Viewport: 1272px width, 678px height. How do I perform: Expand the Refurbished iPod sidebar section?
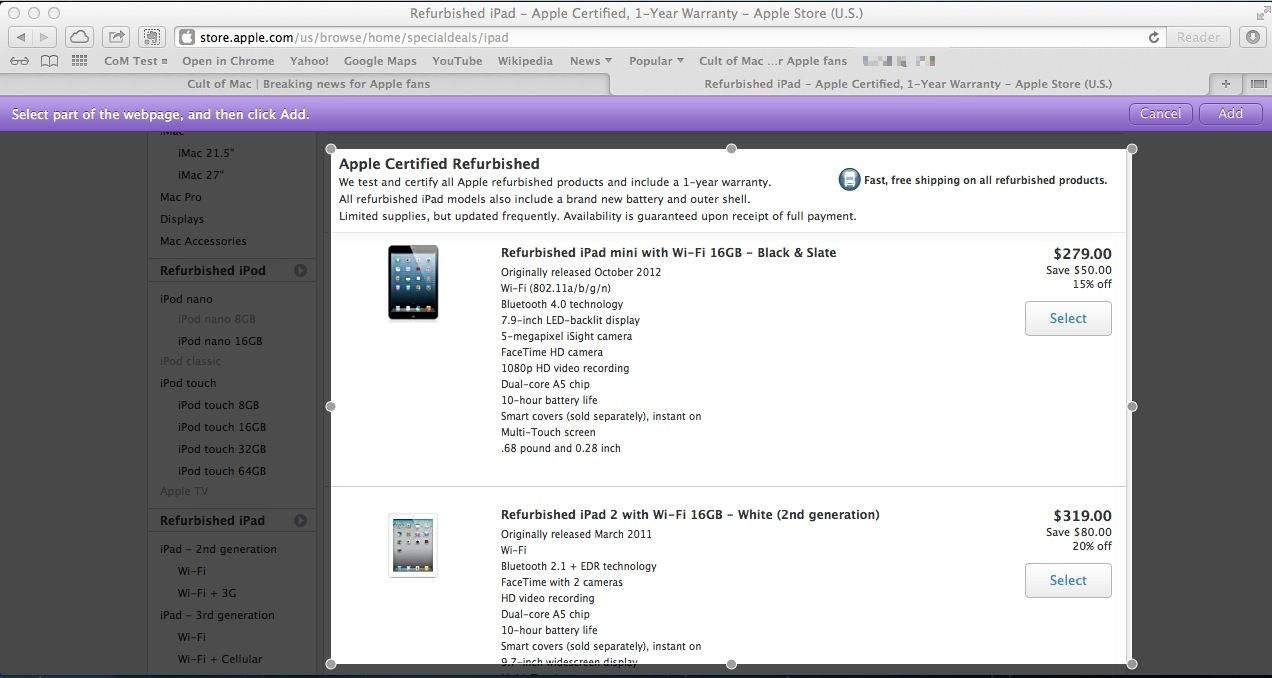click(300, 270)
